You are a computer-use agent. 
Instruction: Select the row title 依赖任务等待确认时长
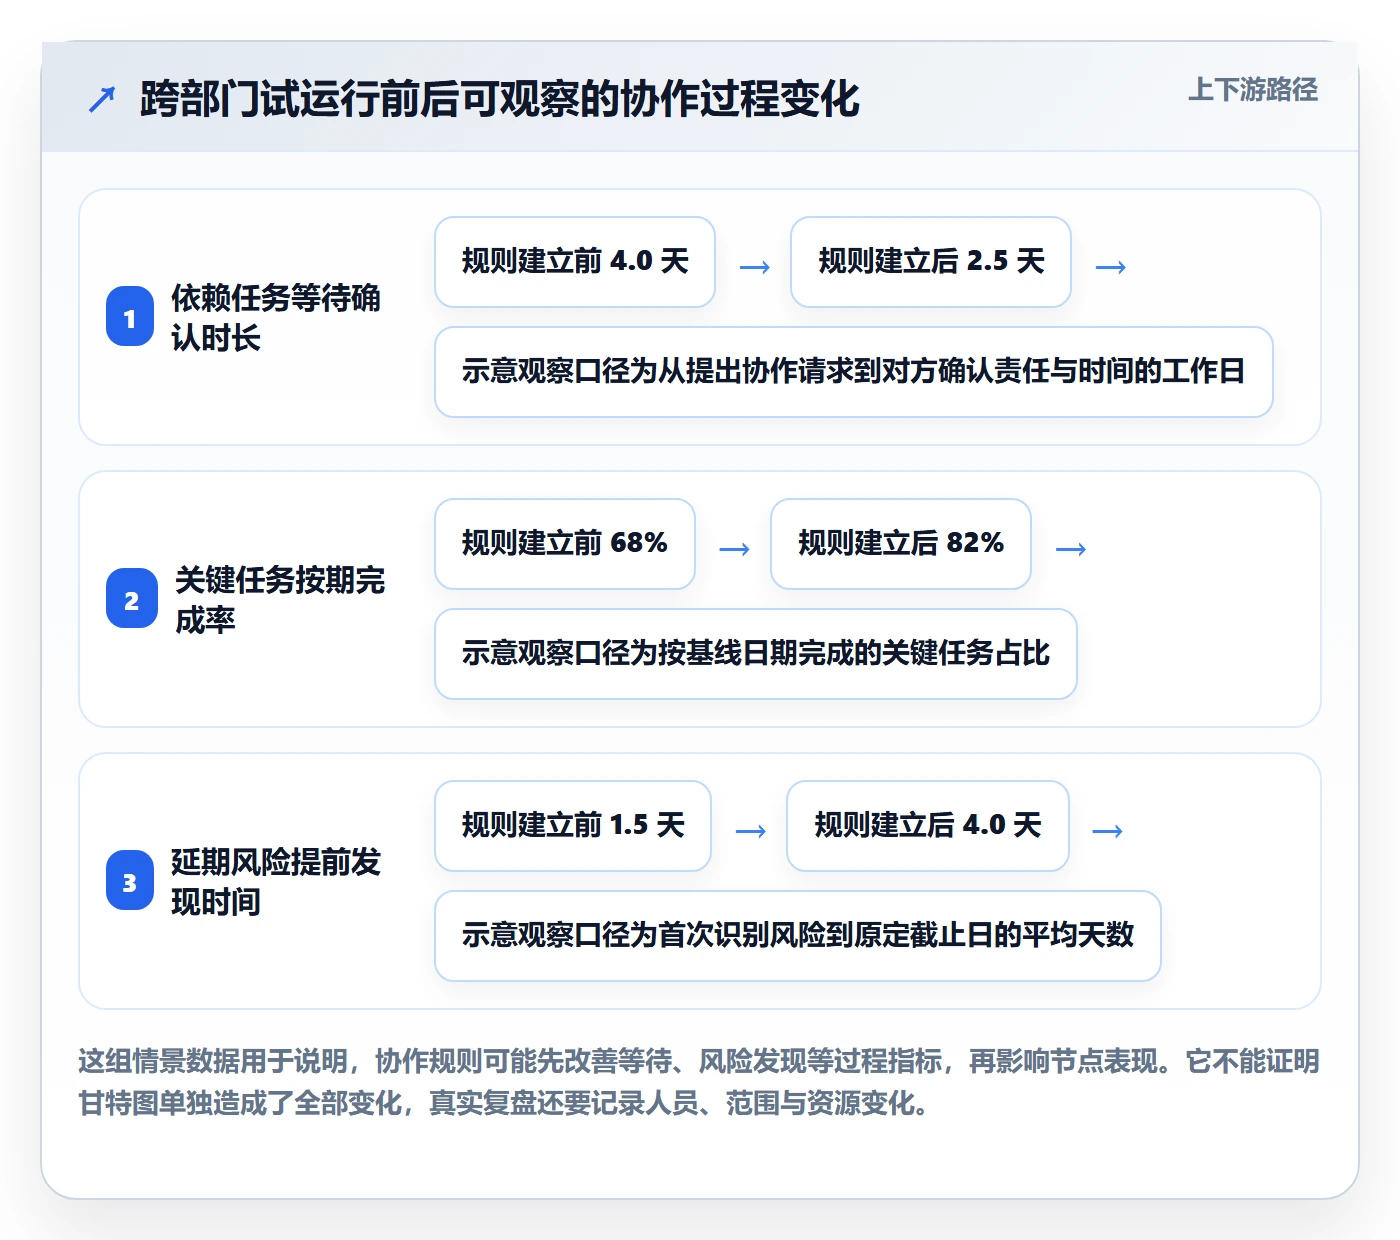pos(276,317)
